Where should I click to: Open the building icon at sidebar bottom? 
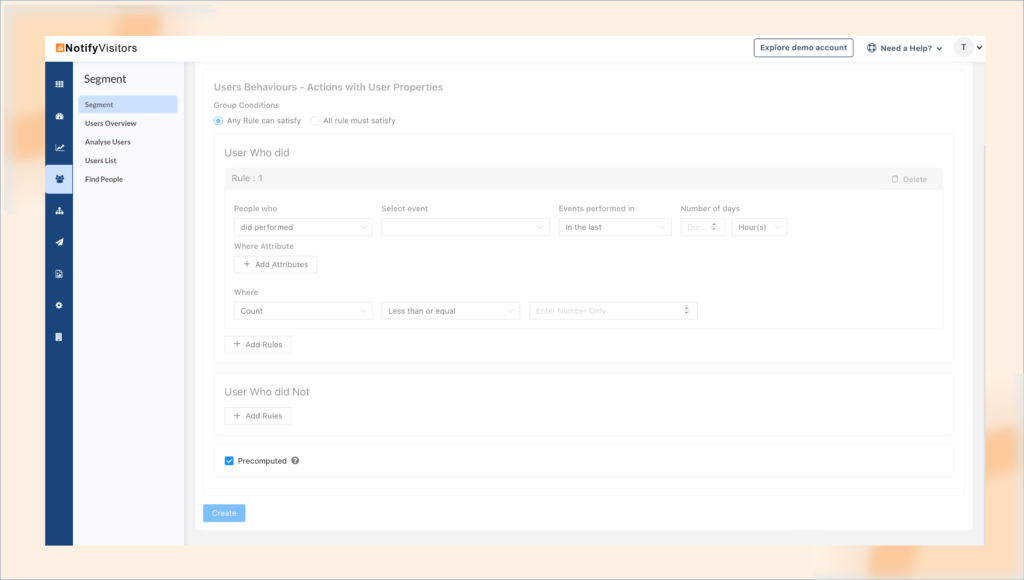click(x=59, y=337)
